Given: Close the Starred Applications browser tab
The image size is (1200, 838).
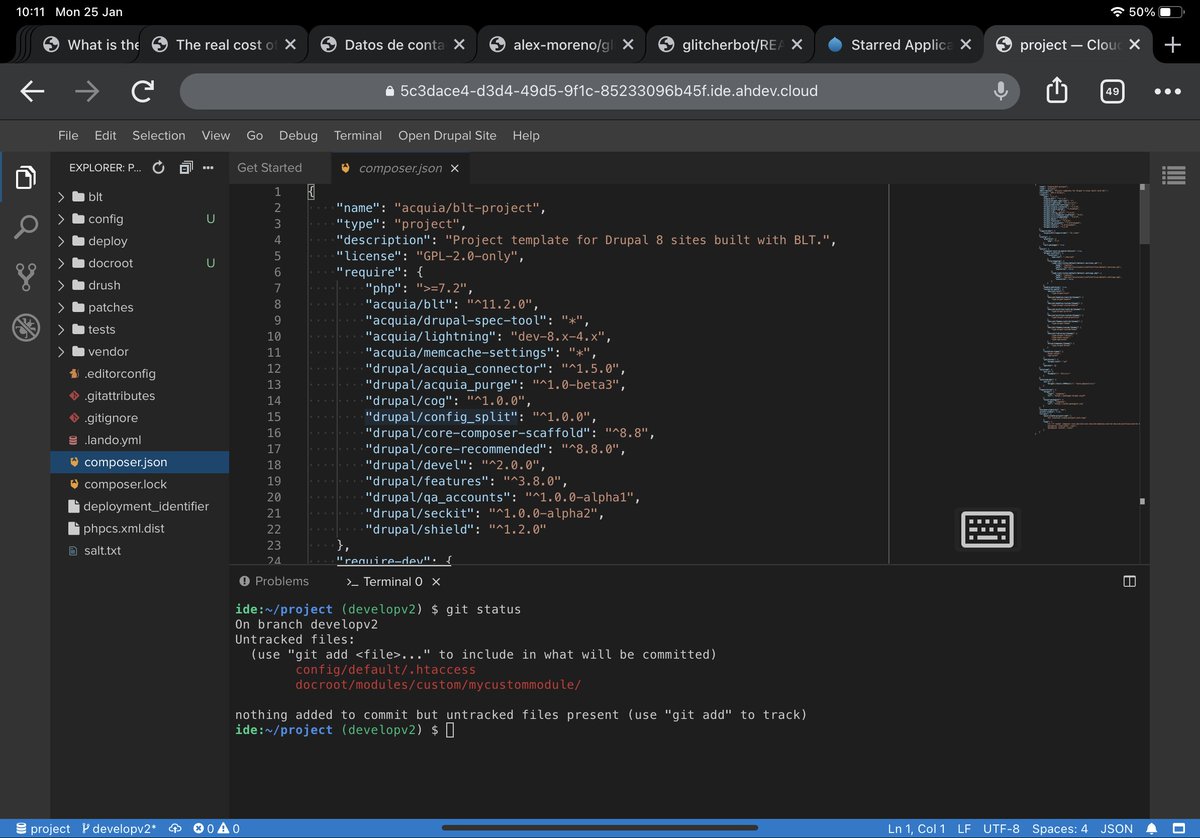Looking at the screenshot, I should coord(965,44).
